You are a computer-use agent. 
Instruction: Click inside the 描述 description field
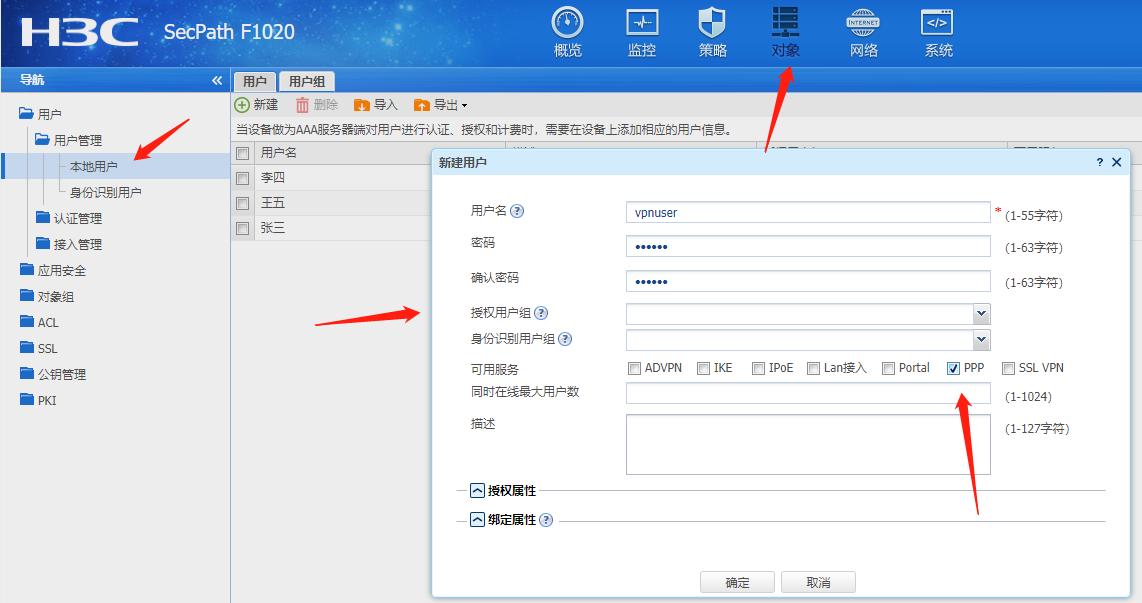click(807, 445)
